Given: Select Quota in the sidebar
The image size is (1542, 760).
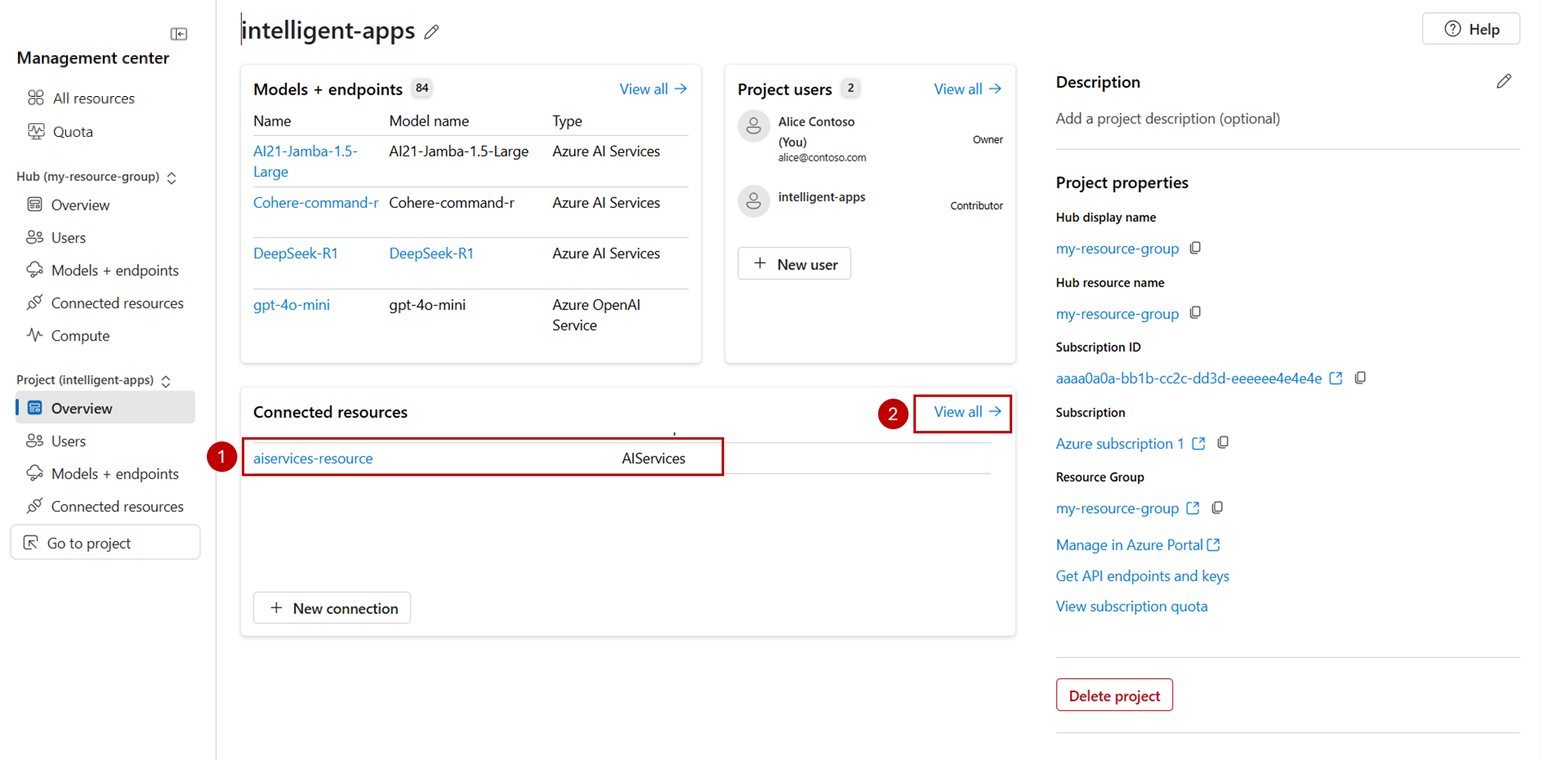Looking at the screenshot, I should tap(73, 131).
